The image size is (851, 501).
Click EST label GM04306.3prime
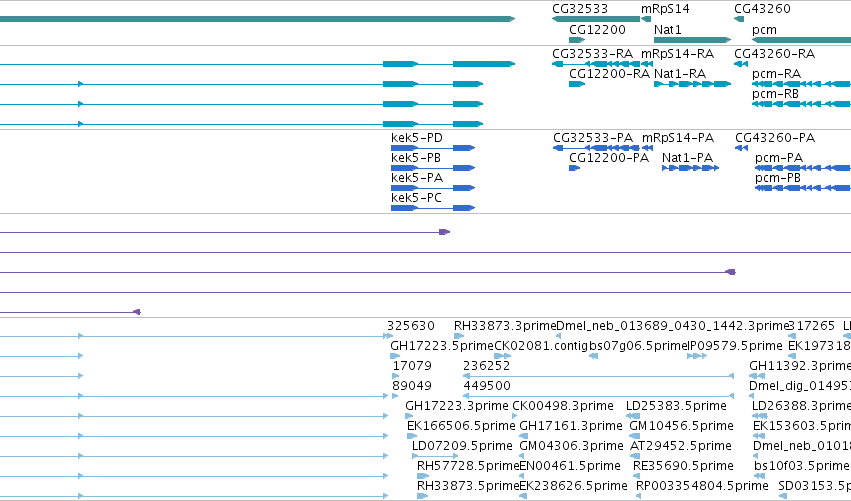pyautogui.click(x=571, y=447)
